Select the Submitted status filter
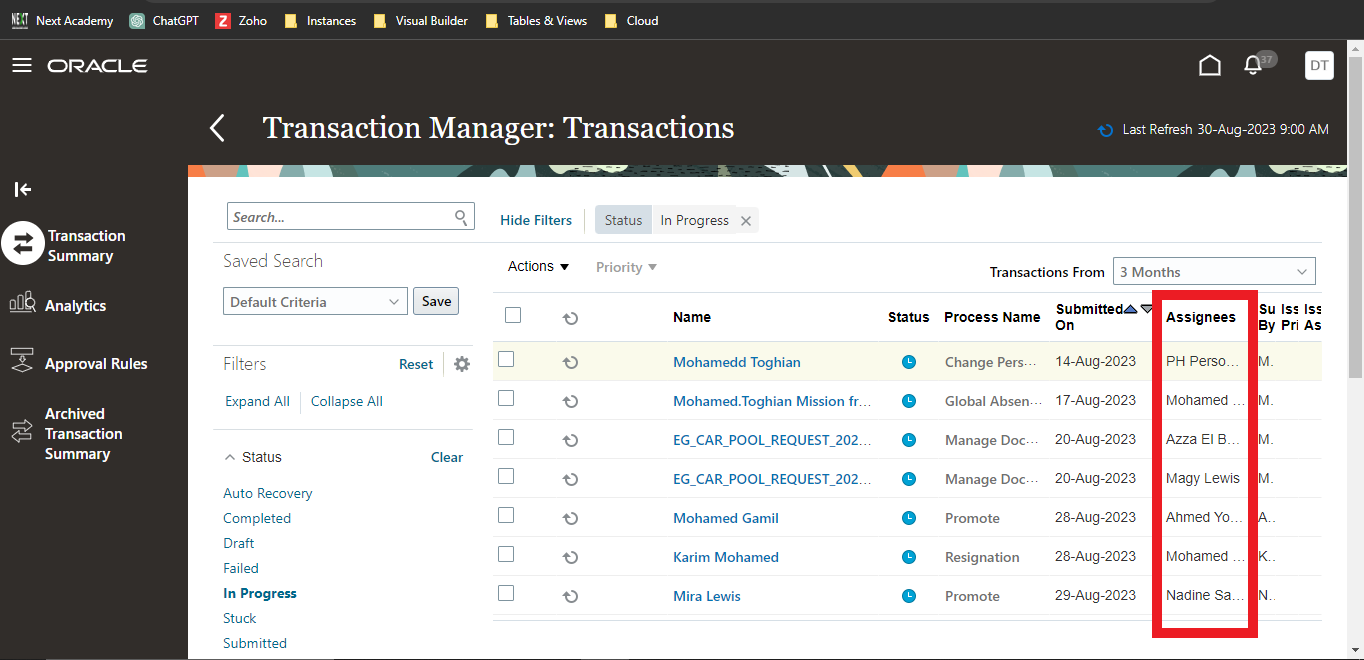 tap(255, 643)
